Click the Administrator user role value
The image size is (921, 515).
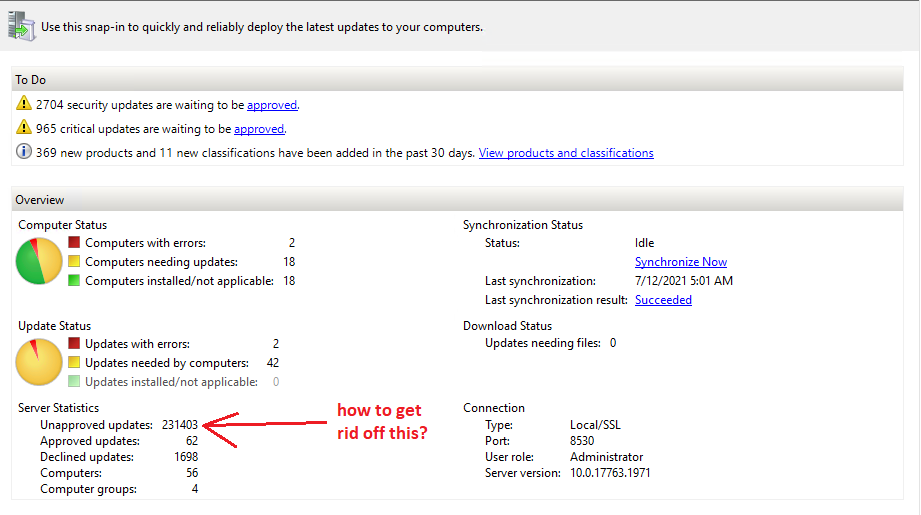point(606,457)
